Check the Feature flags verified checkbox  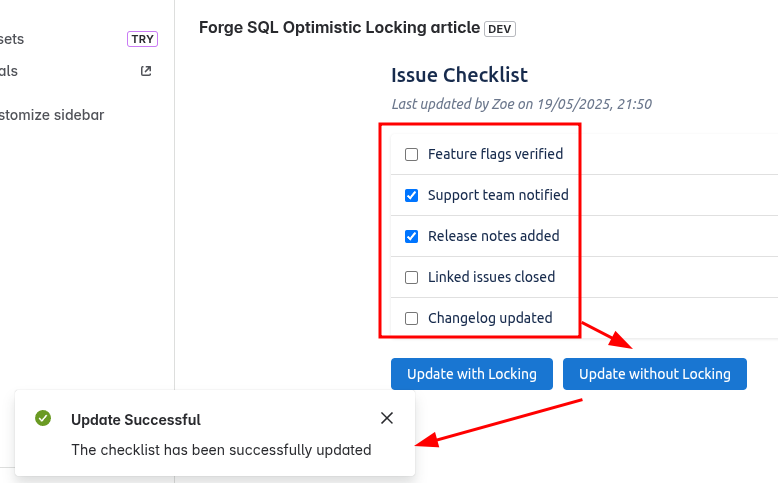pyautogui.click(x=411, y=154)
